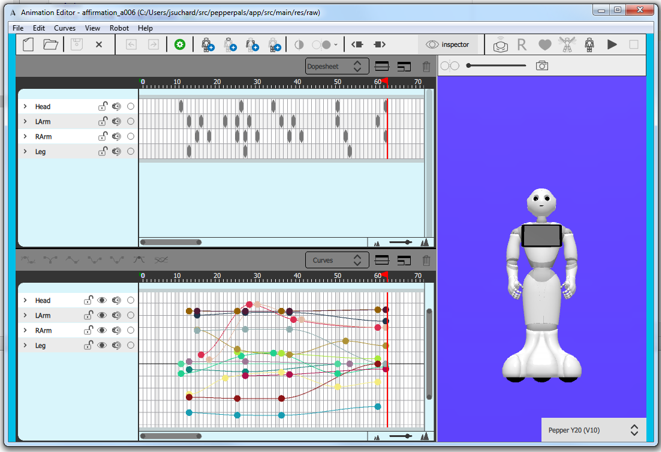Screen dimensions: 661x452
Task: Select the radio circle for Leg curve row
Action: pos(130,345)
